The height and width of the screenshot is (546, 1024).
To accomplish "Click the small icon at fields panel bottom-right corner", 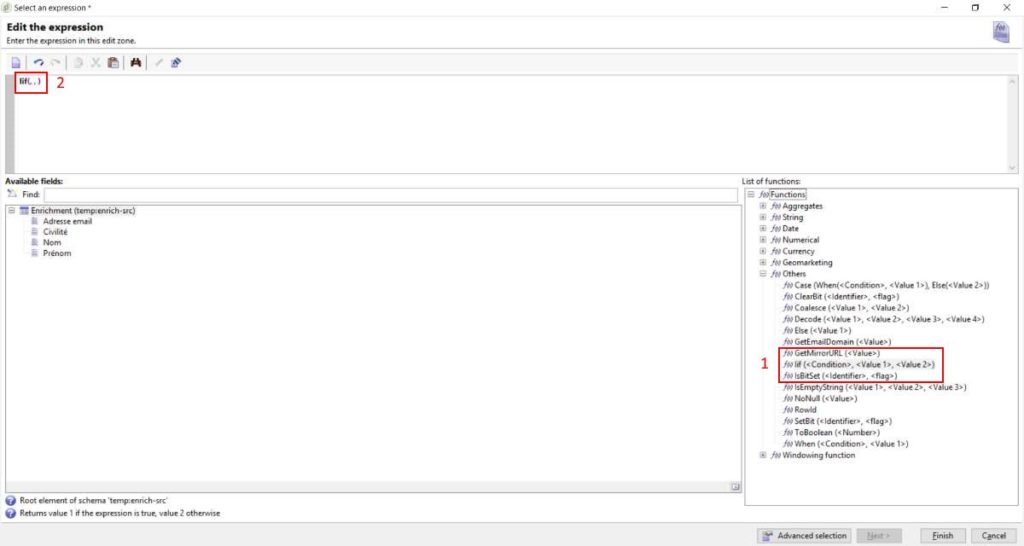I will coord(735,487).
